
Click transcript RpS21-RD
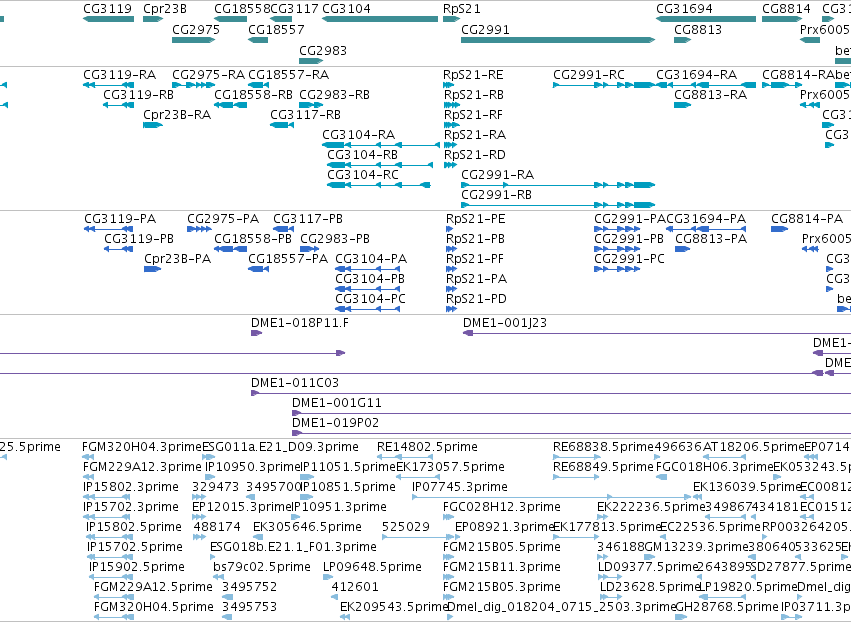click(450, 165)
